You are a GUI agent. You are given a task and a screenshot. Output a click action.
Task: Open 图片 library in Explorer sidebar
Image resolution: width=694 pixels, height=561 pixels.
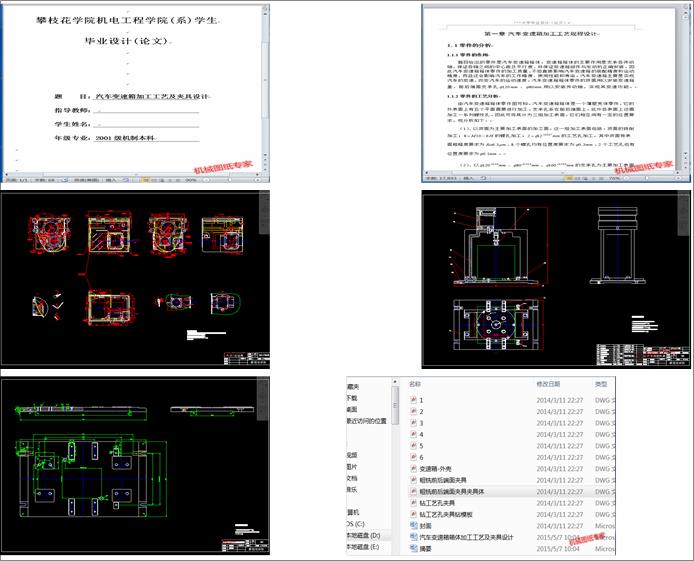pos(352,467)
